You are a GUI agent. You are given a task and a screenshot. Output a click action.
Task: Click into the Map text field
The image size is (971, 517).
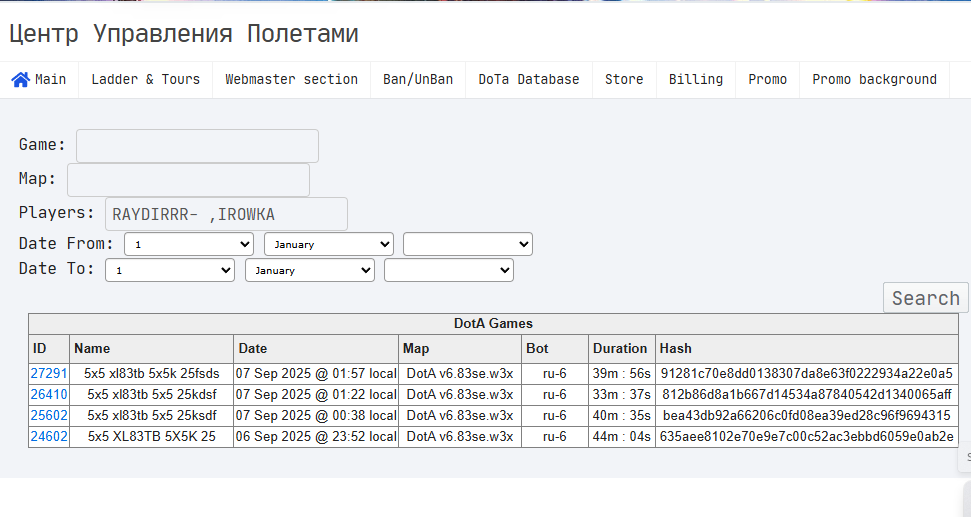188,180
